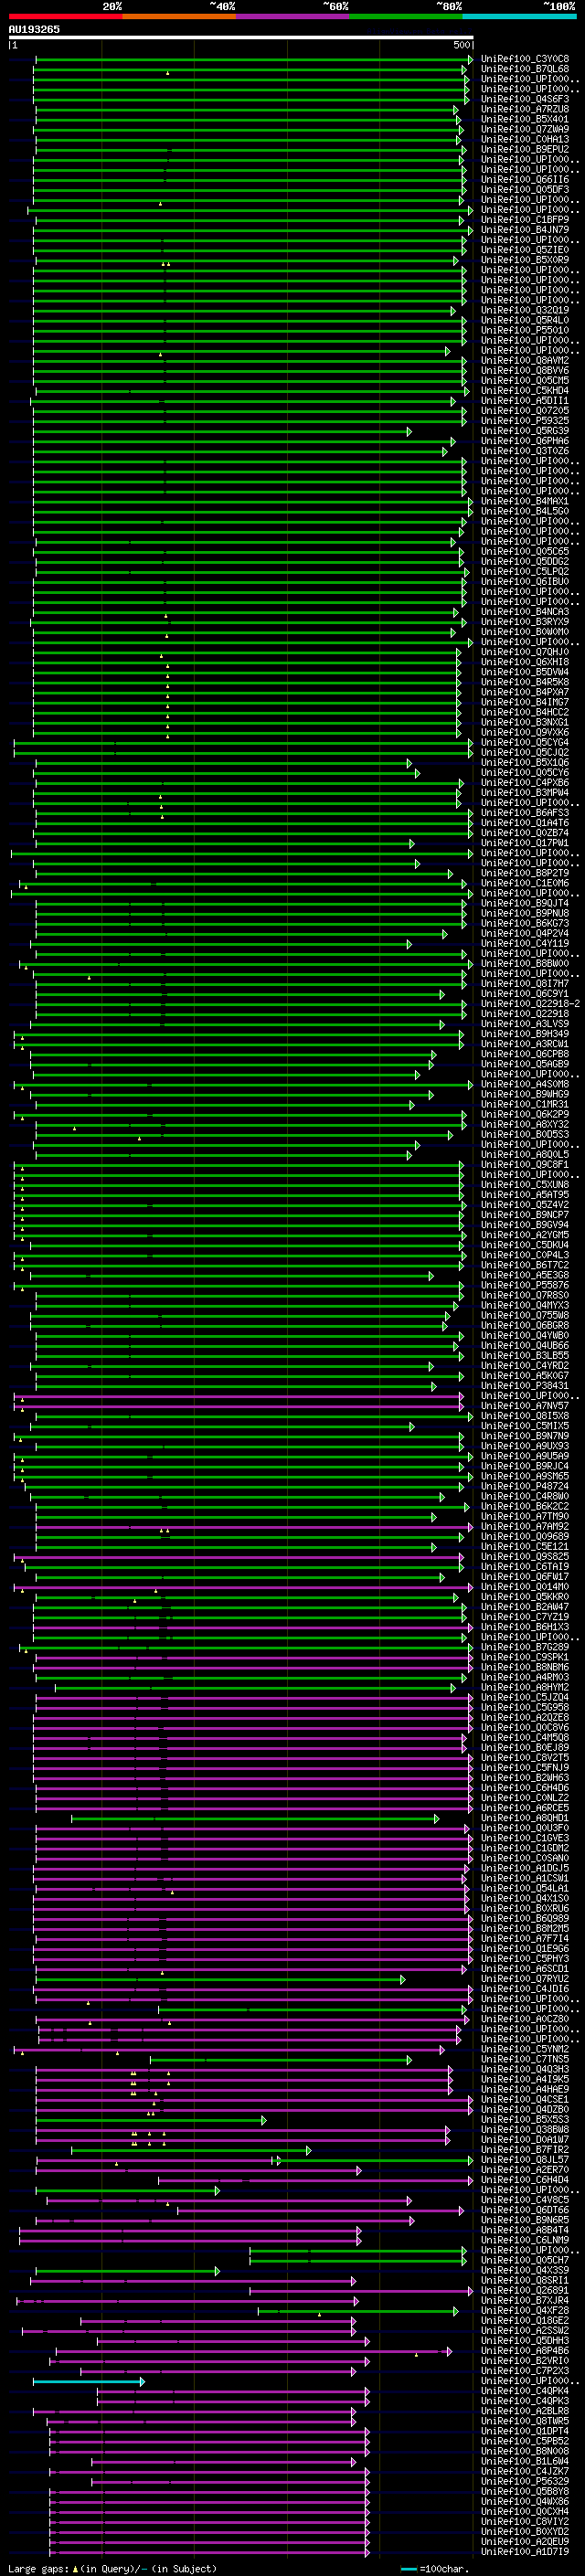
Task: Click the AU193265 query name
Action: pyautogui.click(x=34, y=29)
